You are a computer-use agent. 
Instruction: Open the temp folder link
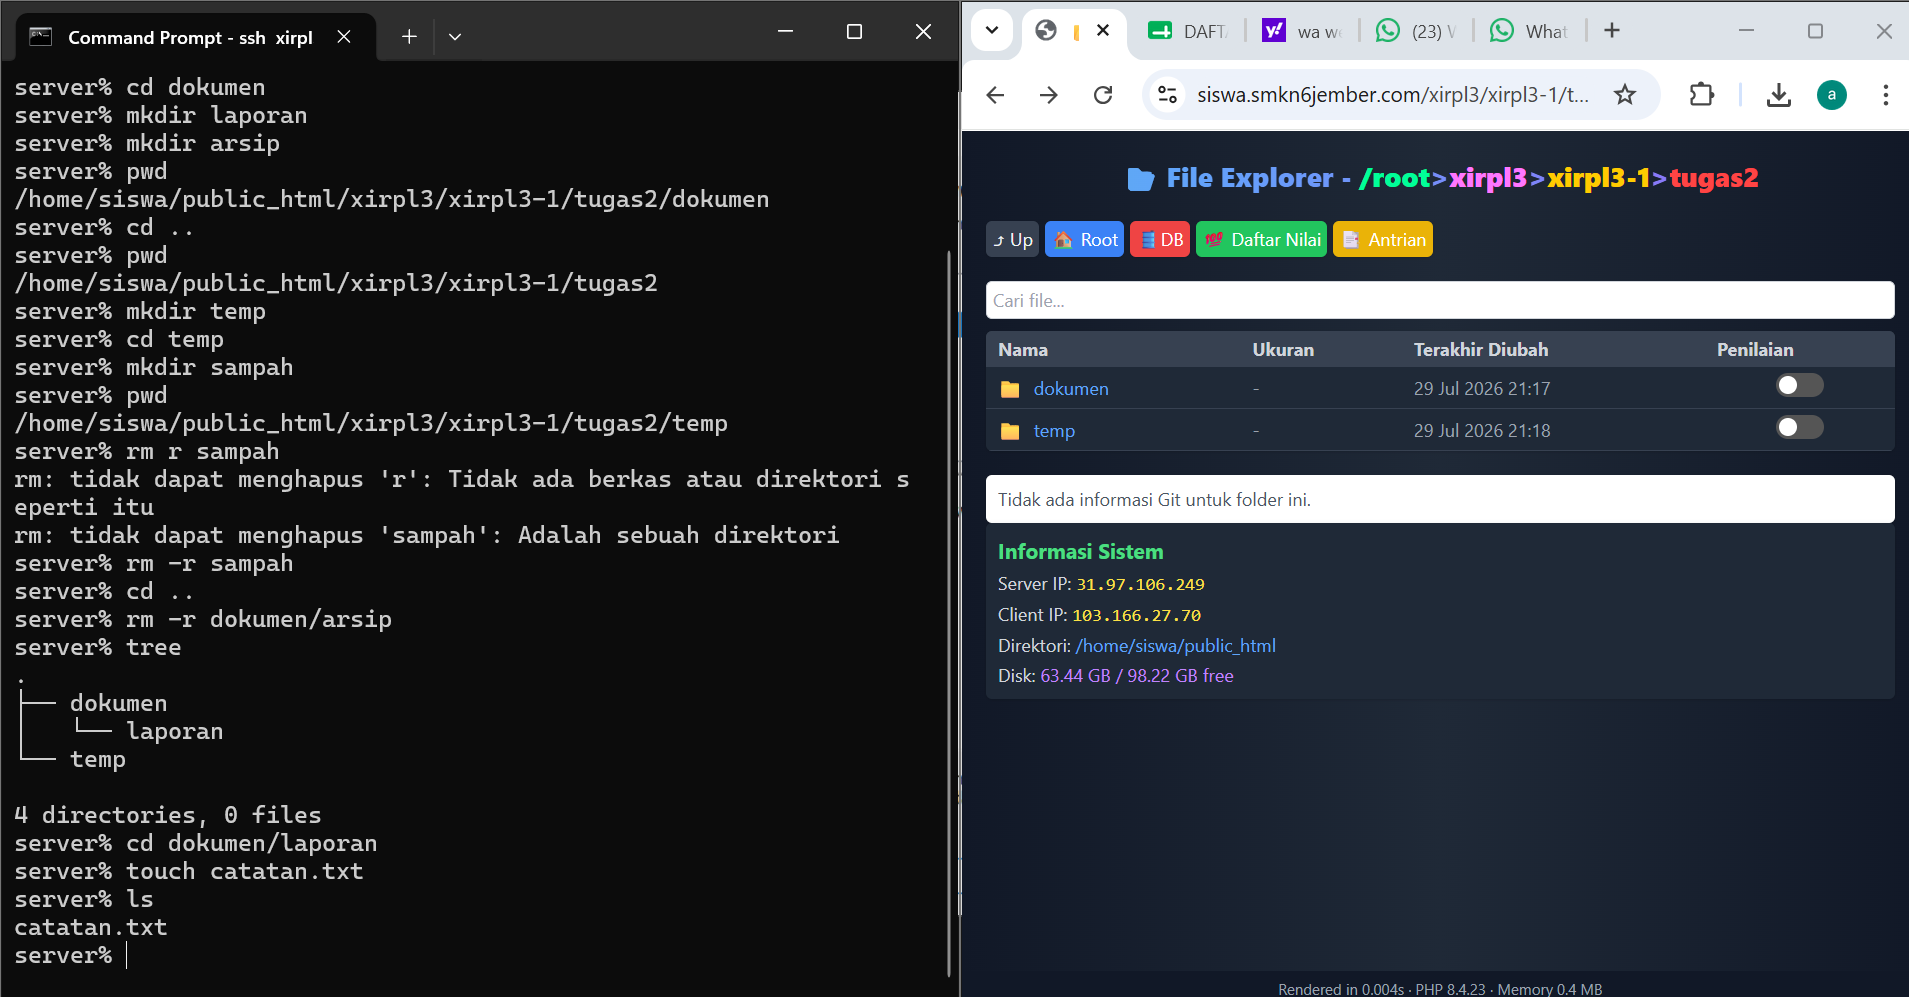[x=1054, y=431]
